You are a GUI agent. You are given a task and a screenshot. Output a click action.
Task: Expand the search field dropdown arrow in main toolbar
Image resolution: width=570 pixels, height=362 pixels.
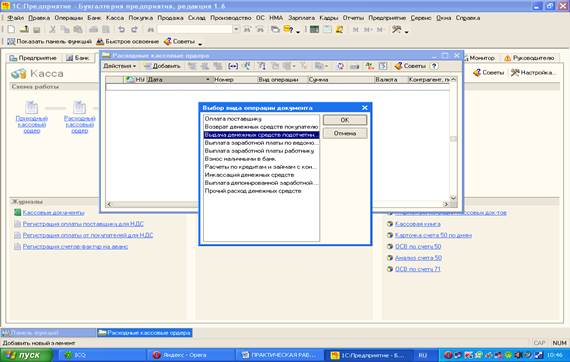pos(236,29)
